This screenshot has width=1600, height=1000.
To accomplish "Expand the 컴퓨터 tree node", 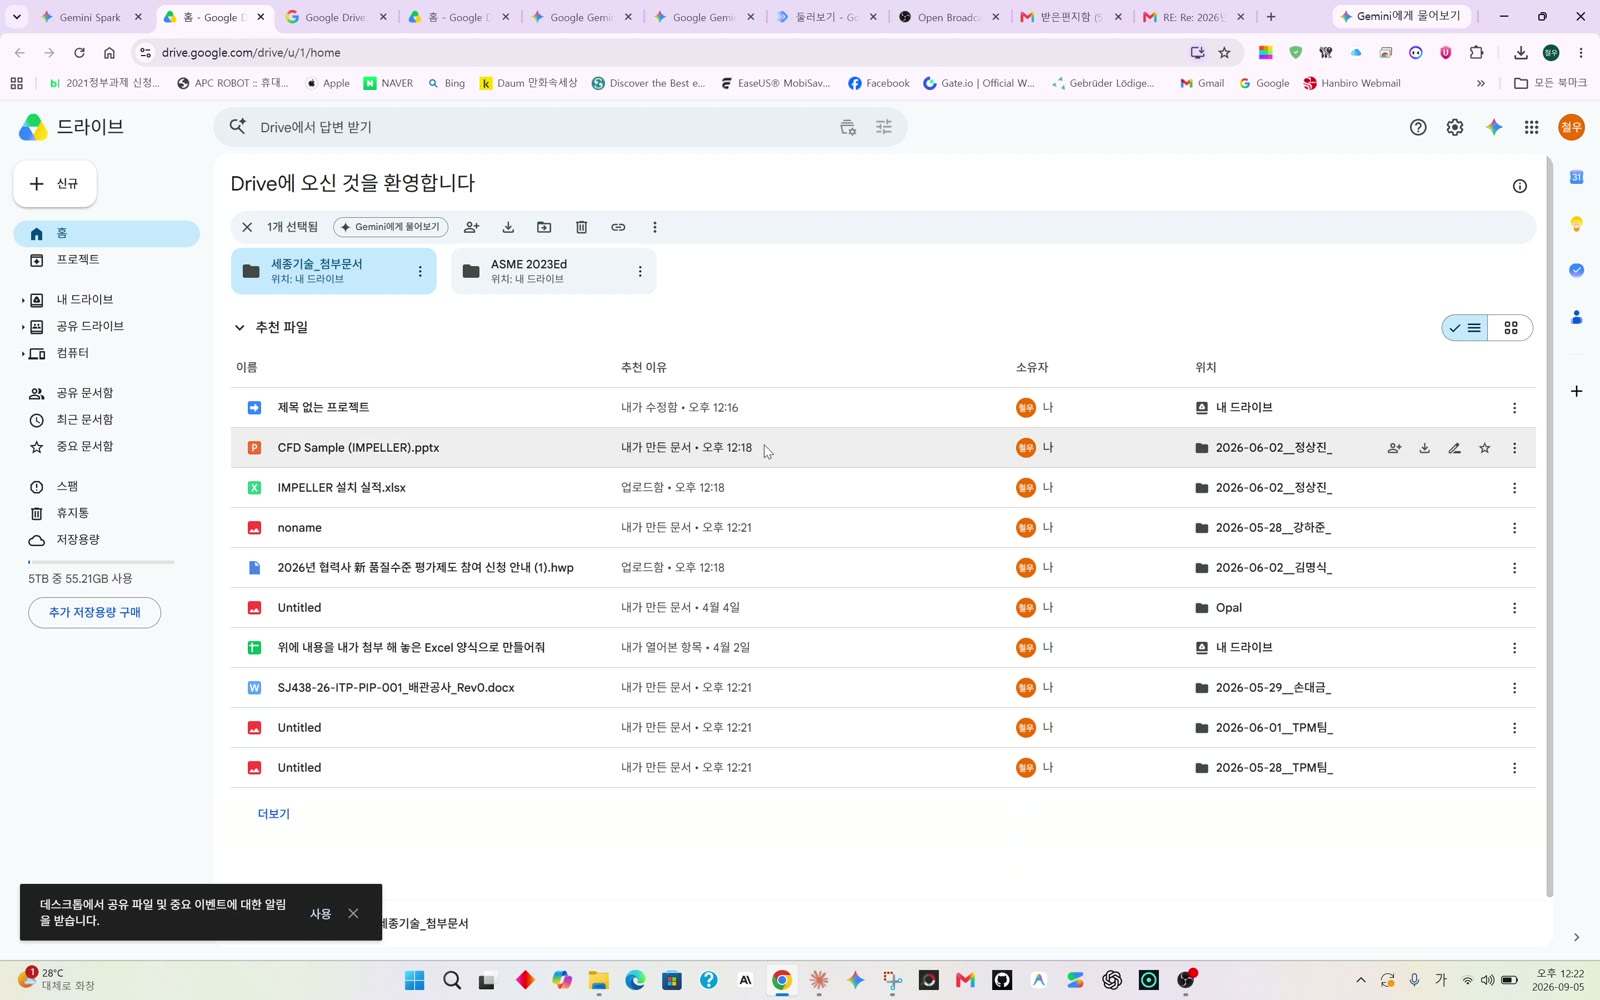I will (x=23, y=354).
